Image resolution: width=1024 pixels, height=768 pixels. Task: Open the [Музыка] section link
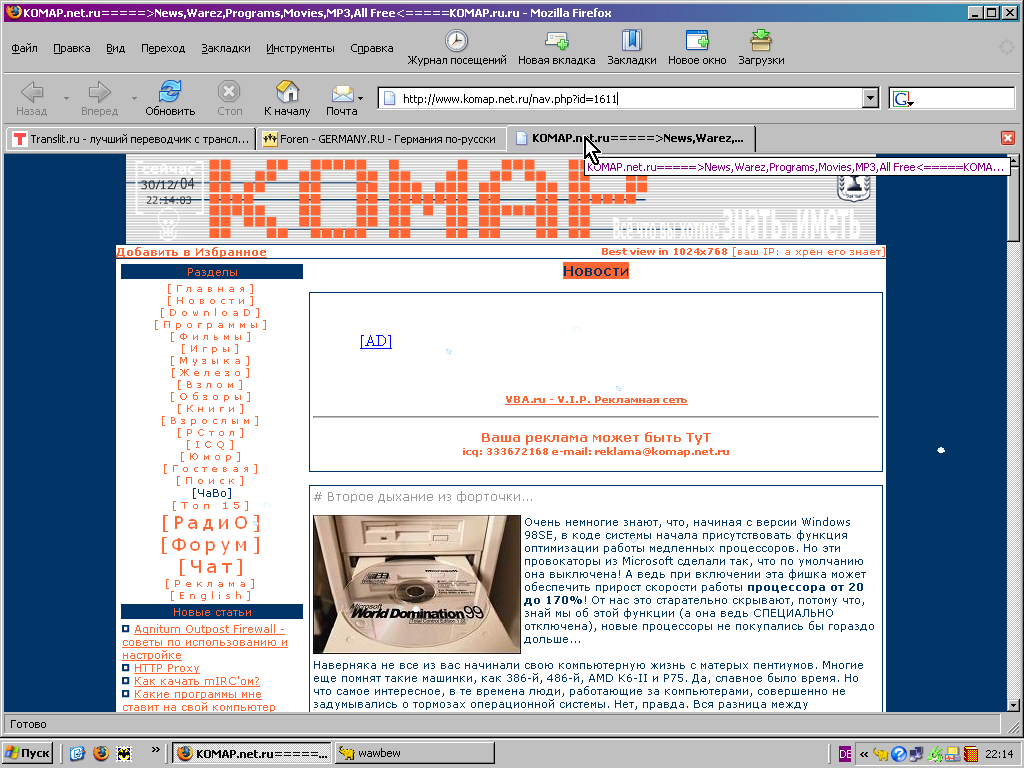click(x=210, y=360)
